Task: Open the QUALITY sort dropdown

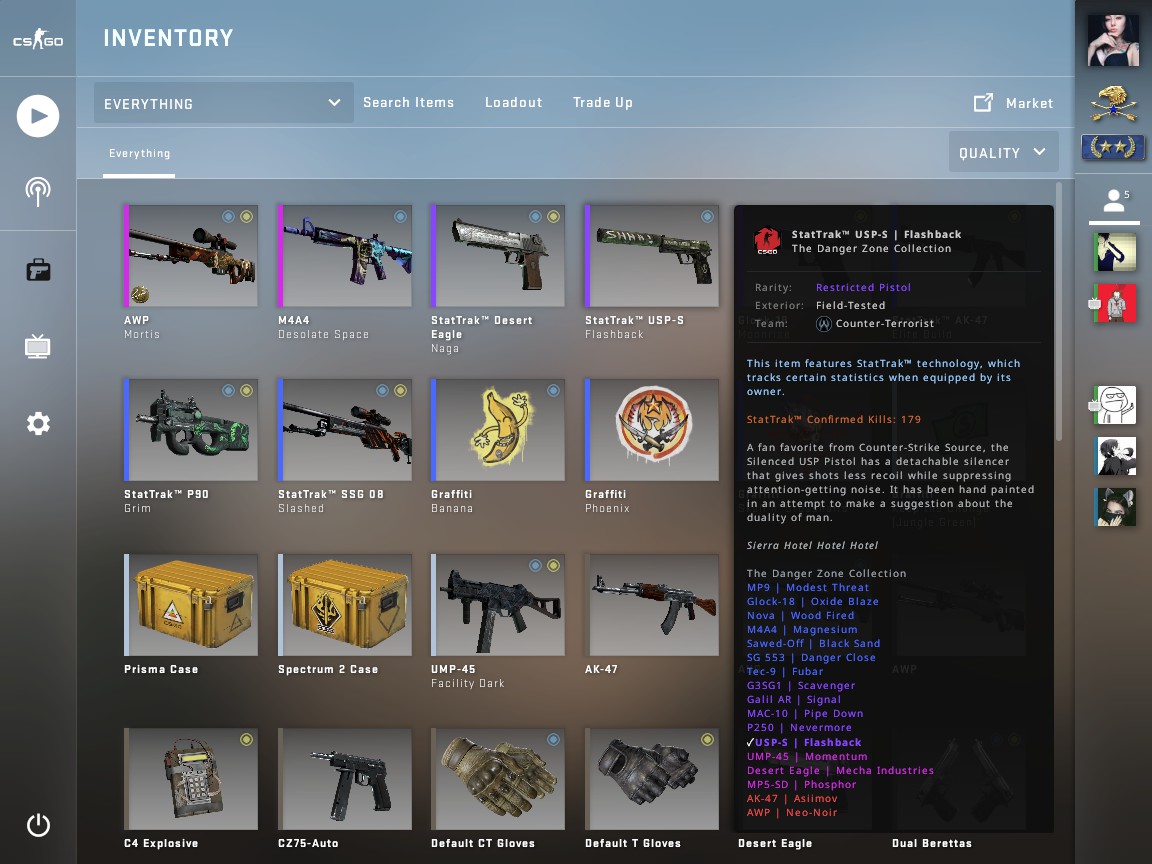Action: [x=1004, y=152]
